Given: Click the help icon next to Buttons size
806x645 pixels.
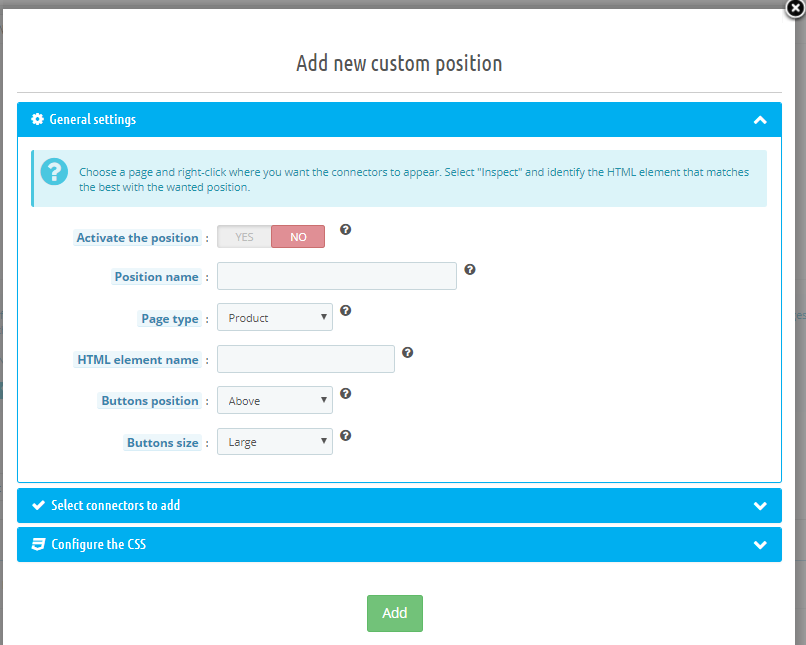Looking at the screenshot, I should coord(345,435).
